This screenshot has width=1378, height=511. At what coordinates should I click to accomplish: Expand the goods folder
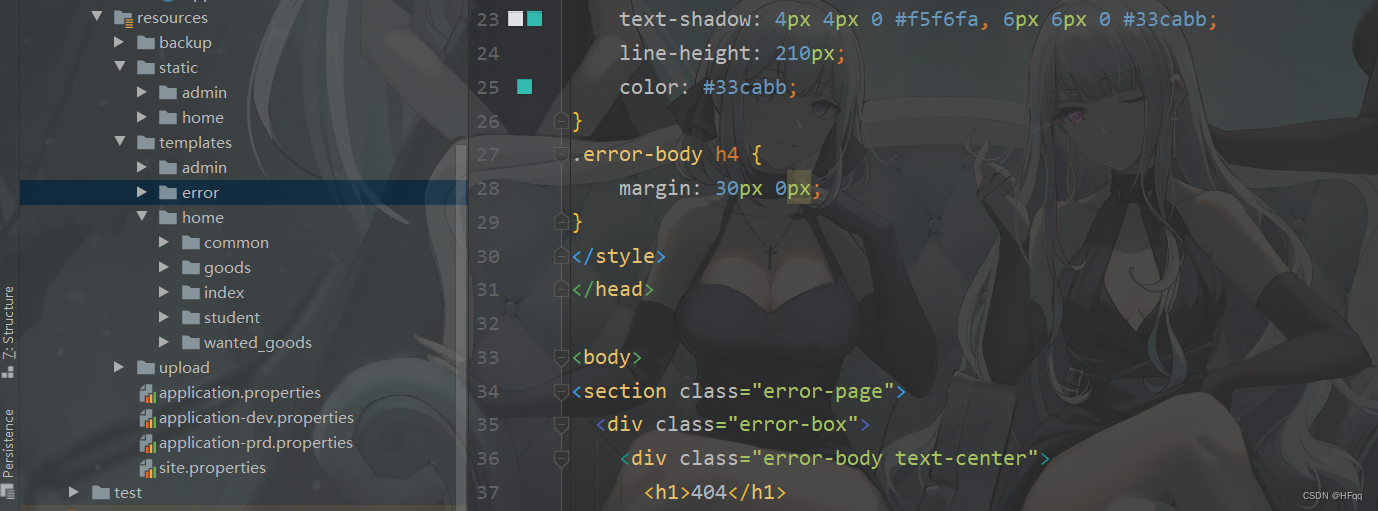coord(164,267)
